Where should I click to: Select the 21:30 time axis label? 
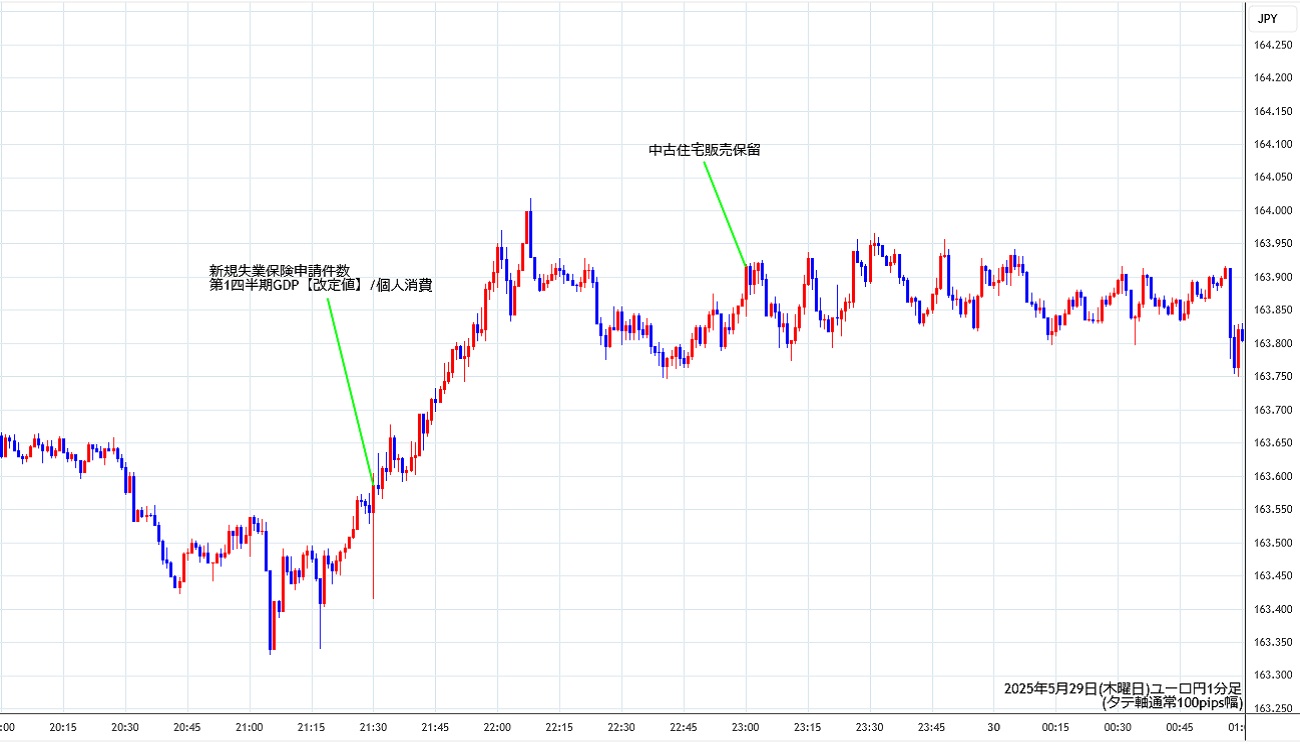click(x=372, y=727)
